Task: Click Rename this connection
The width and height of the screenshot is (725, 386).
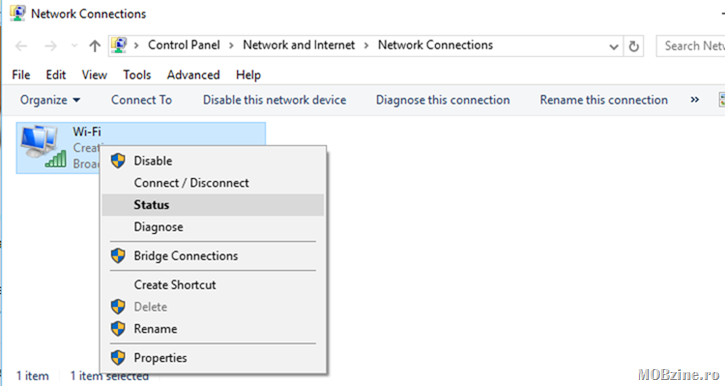Action: tap(603, 100)
